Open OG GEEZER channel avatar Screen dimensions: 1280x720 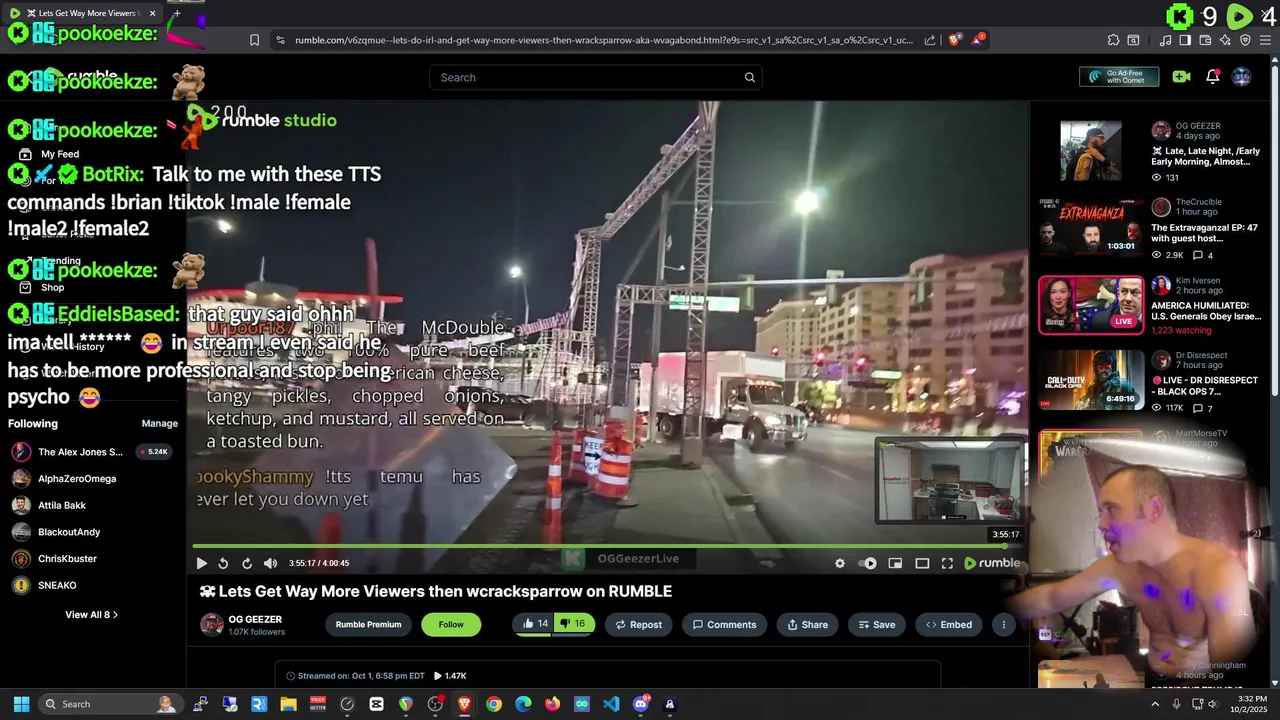pyautogui.click(x=212, y=625)
